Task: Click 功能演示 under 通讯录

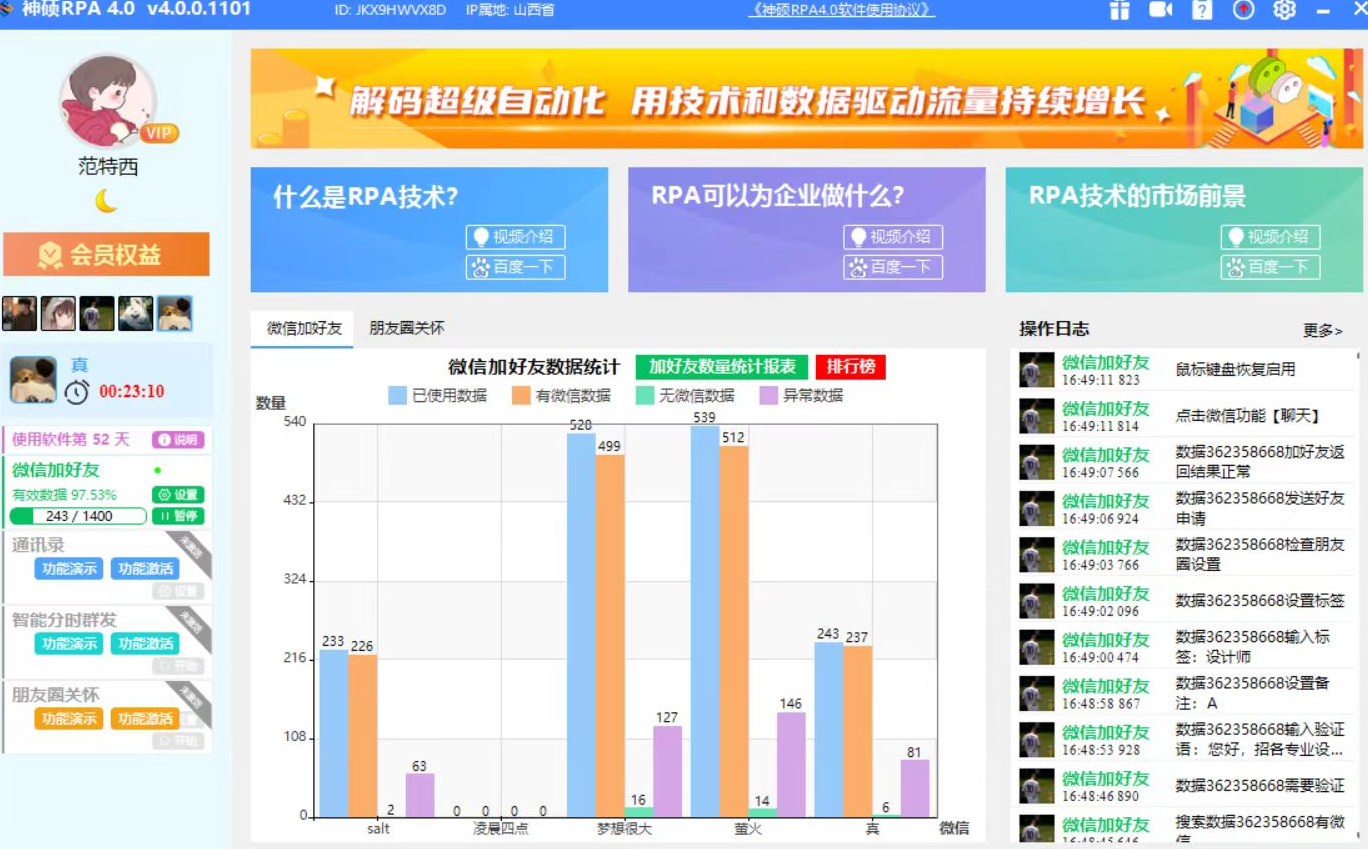Action: [x=69, y=568]
